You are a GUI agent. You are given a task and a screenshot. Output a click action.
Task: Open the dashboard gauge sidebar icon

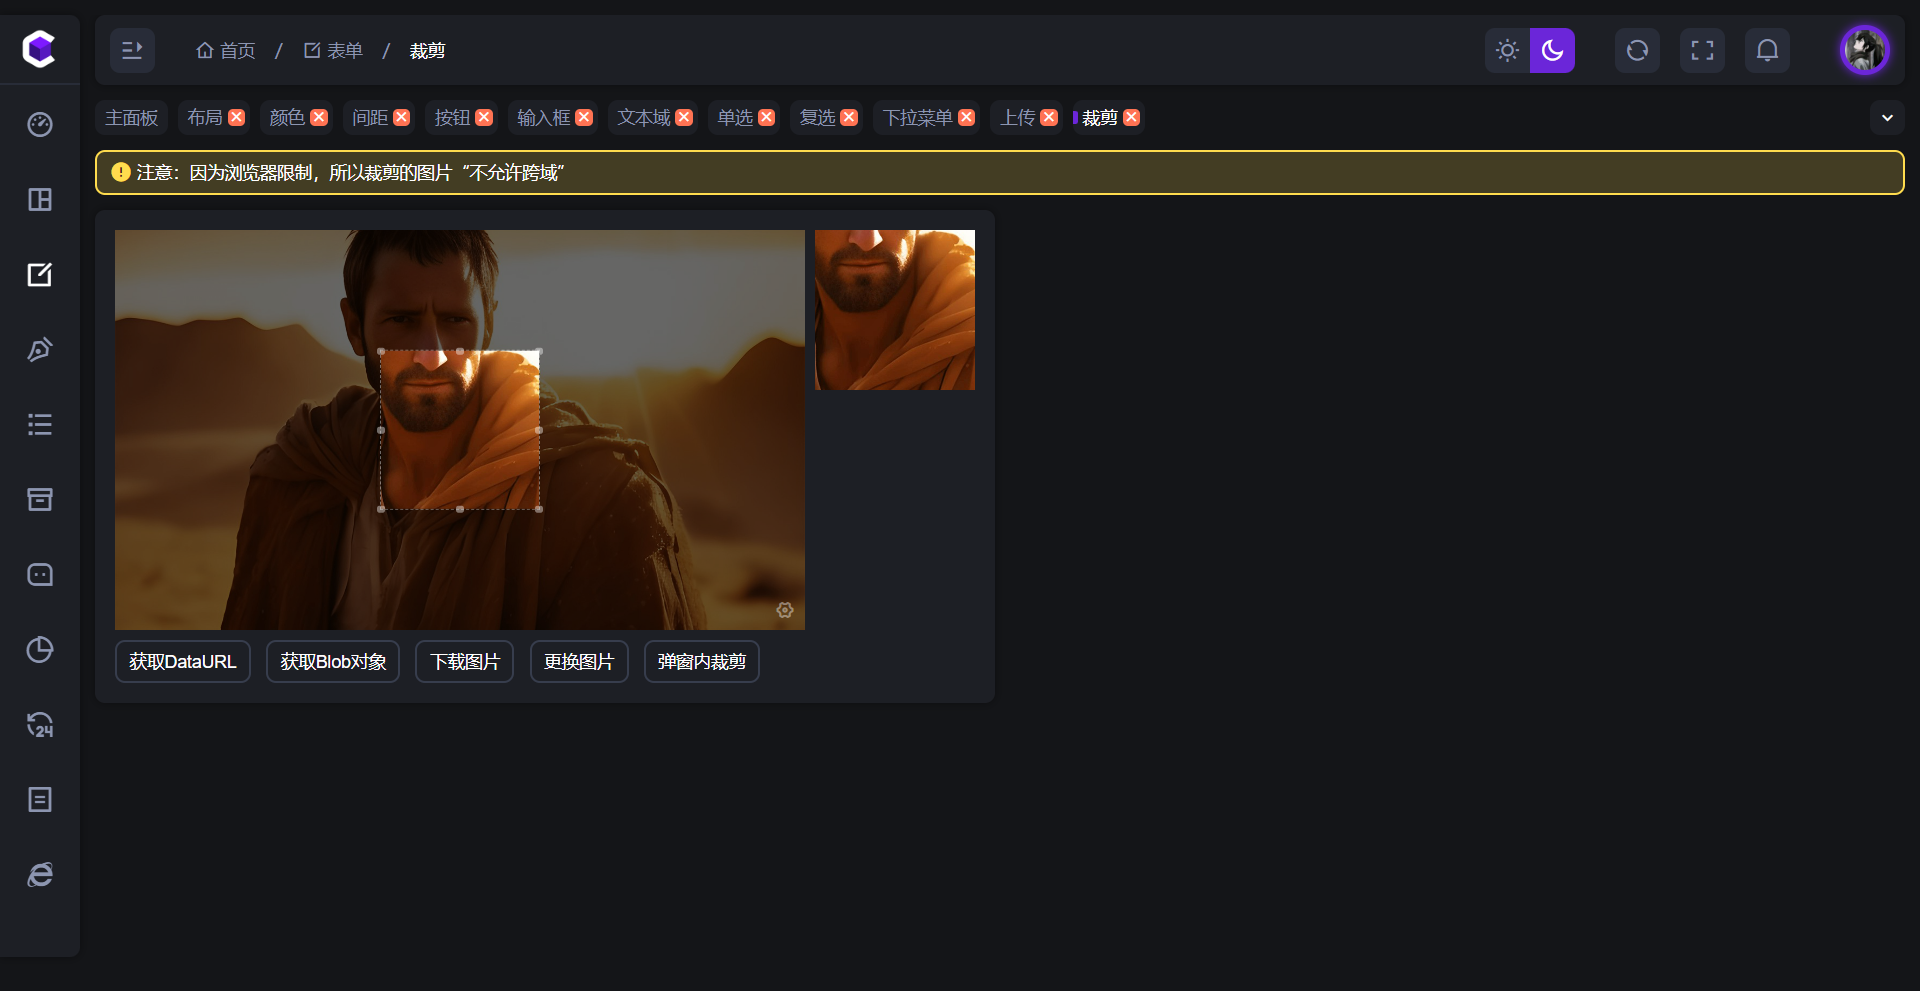(x=40, y=125)
